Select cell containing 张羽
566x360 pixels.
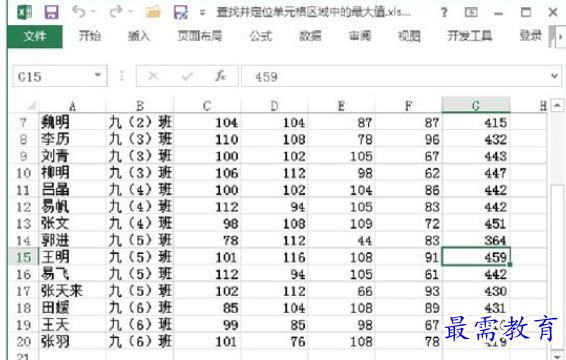(72, 341)
